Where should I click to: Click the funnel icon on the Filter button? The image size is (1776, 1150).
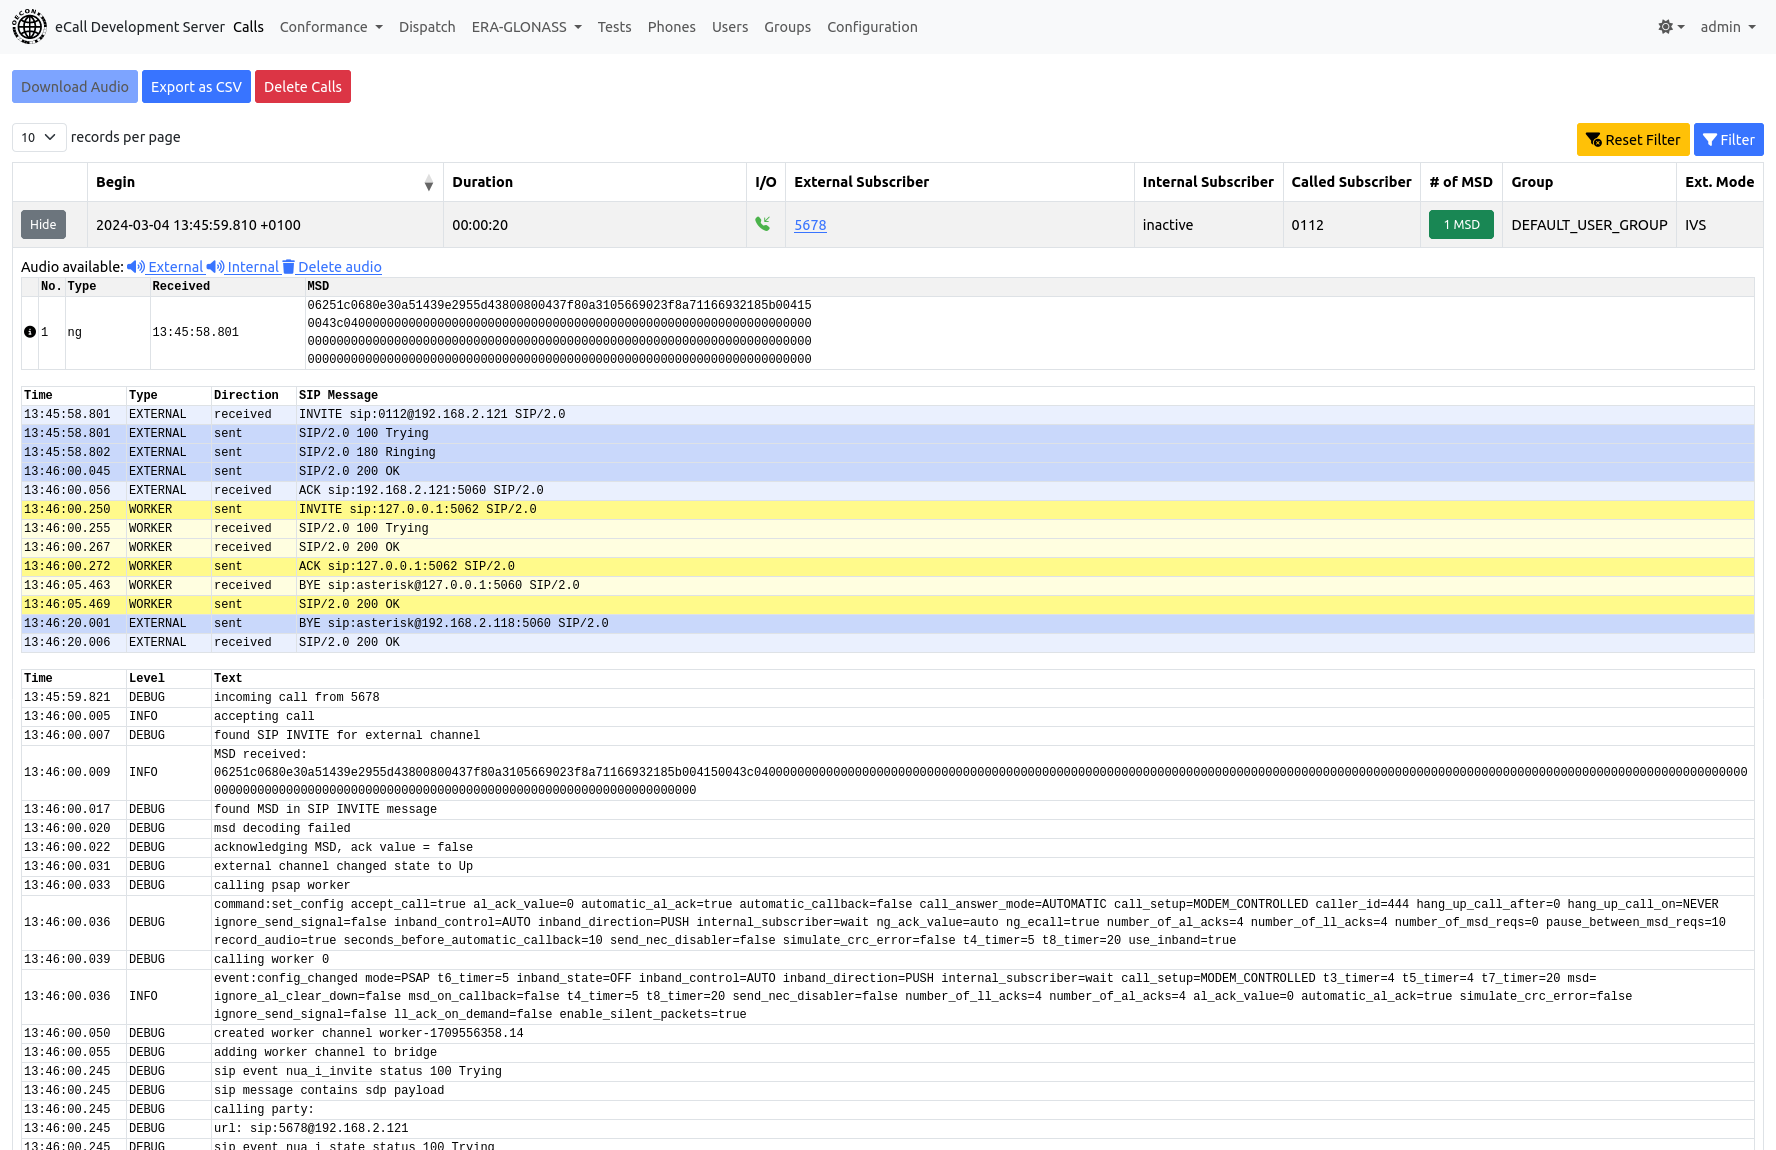point(1712,139)
